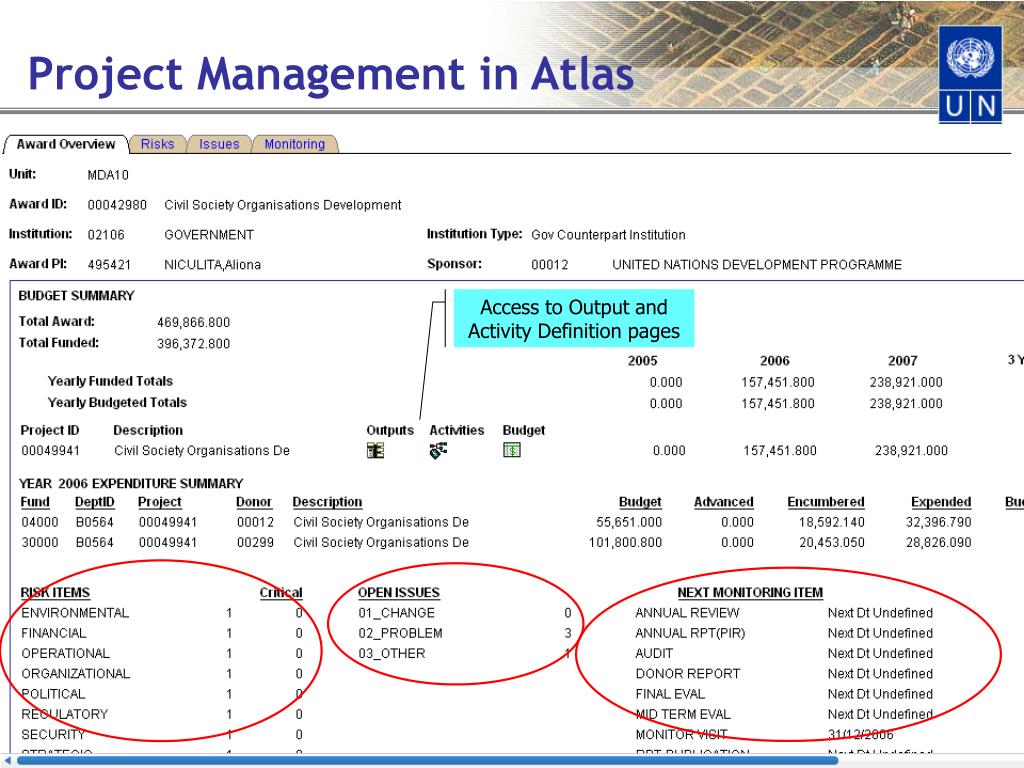Click the Project column header link

pos(159,502)
